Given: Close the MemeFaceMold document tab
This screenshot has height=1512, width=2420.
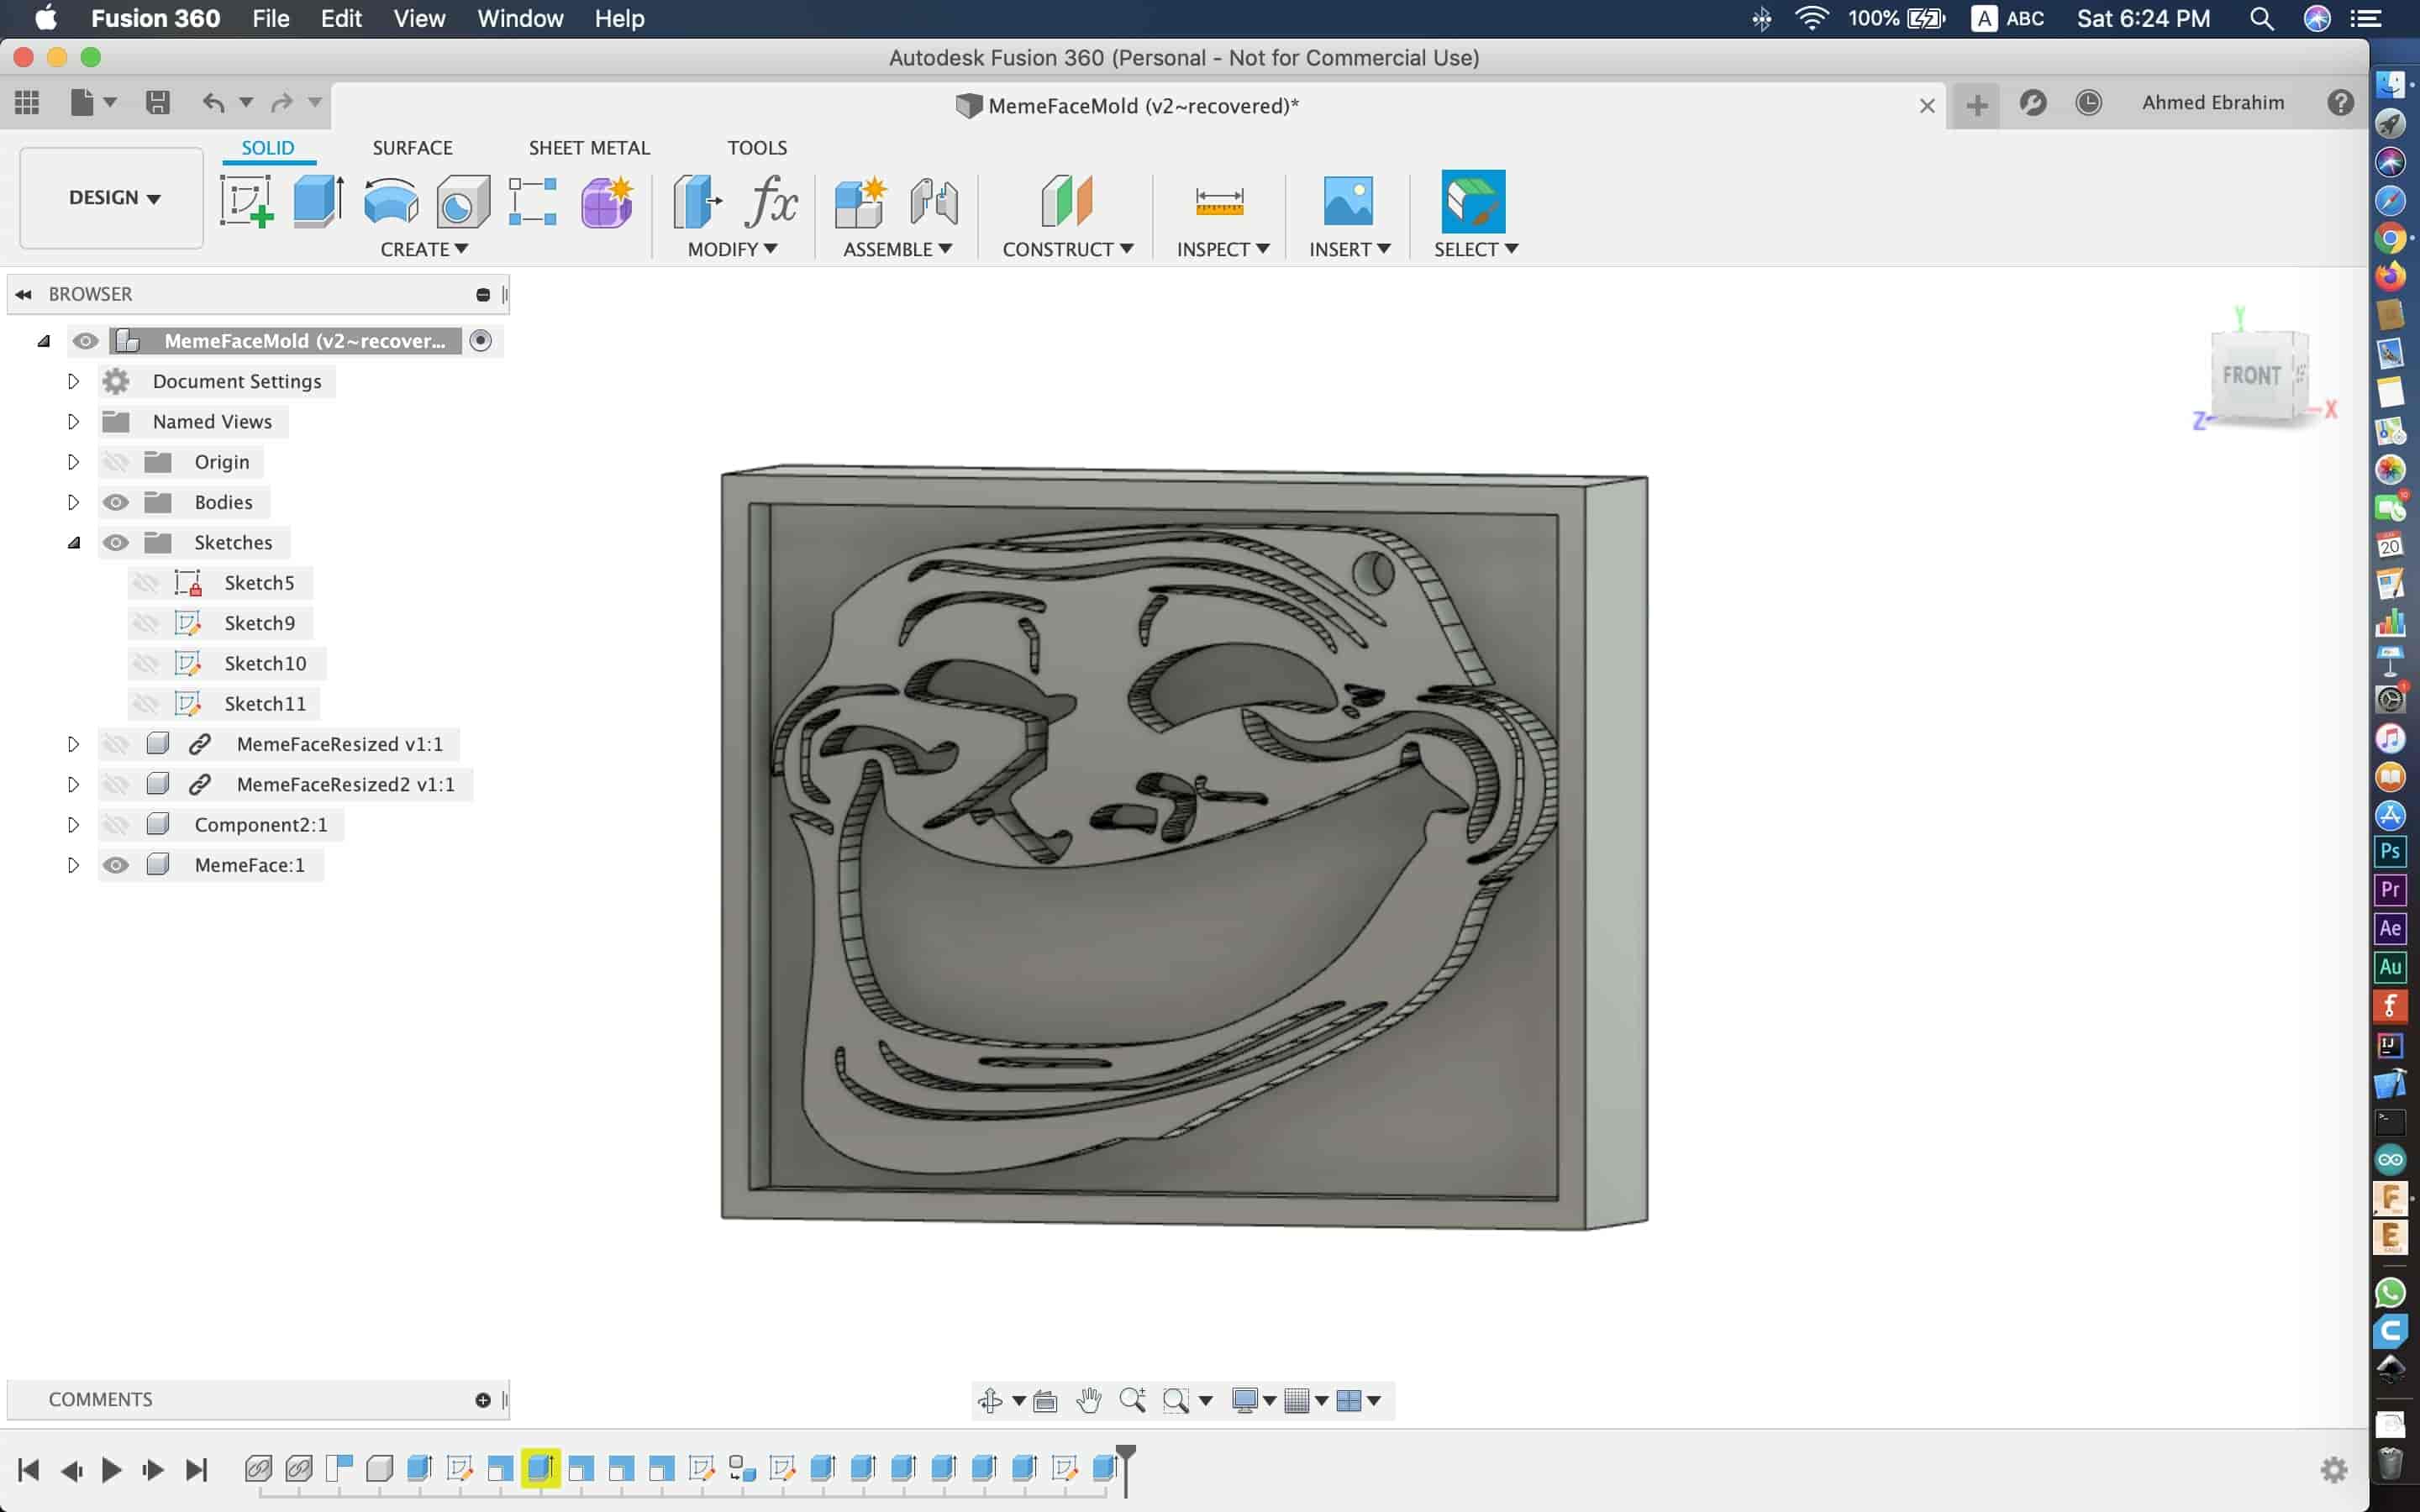Looking at the screenshot, I should (1927, 105).
